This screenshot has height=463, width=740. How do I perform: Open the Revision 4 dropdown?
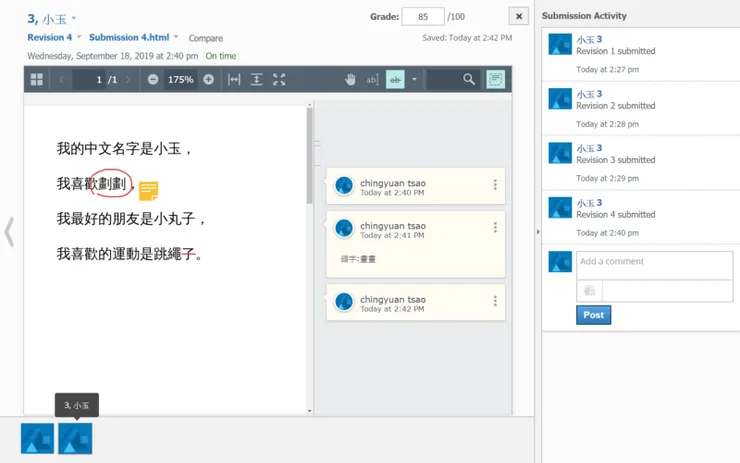tap(79, 37)
